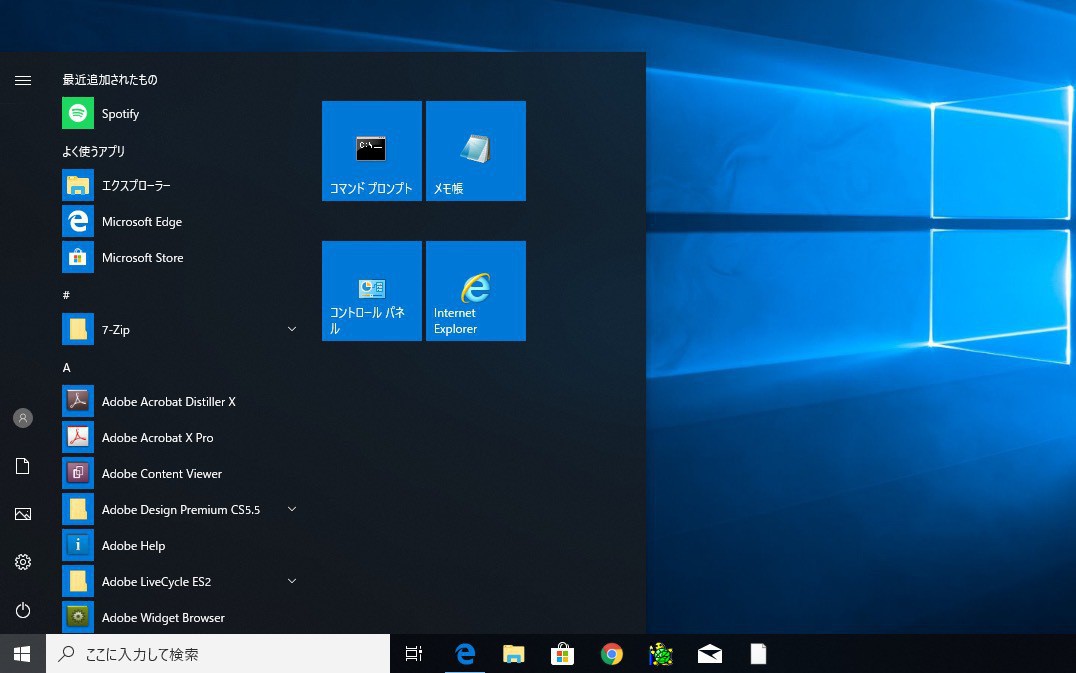1076x673 pixels.
Task: Click the letter A section header
Action: tap(67, 368)
